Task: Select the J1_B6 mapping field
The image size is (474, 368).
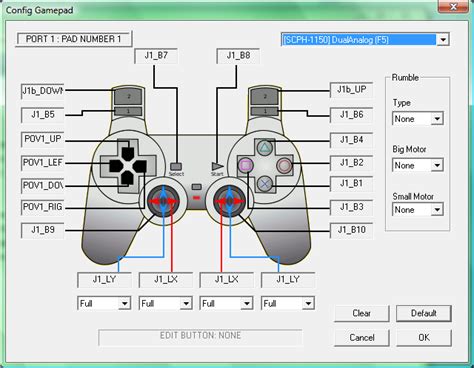Action: click(x=351, y=115)
